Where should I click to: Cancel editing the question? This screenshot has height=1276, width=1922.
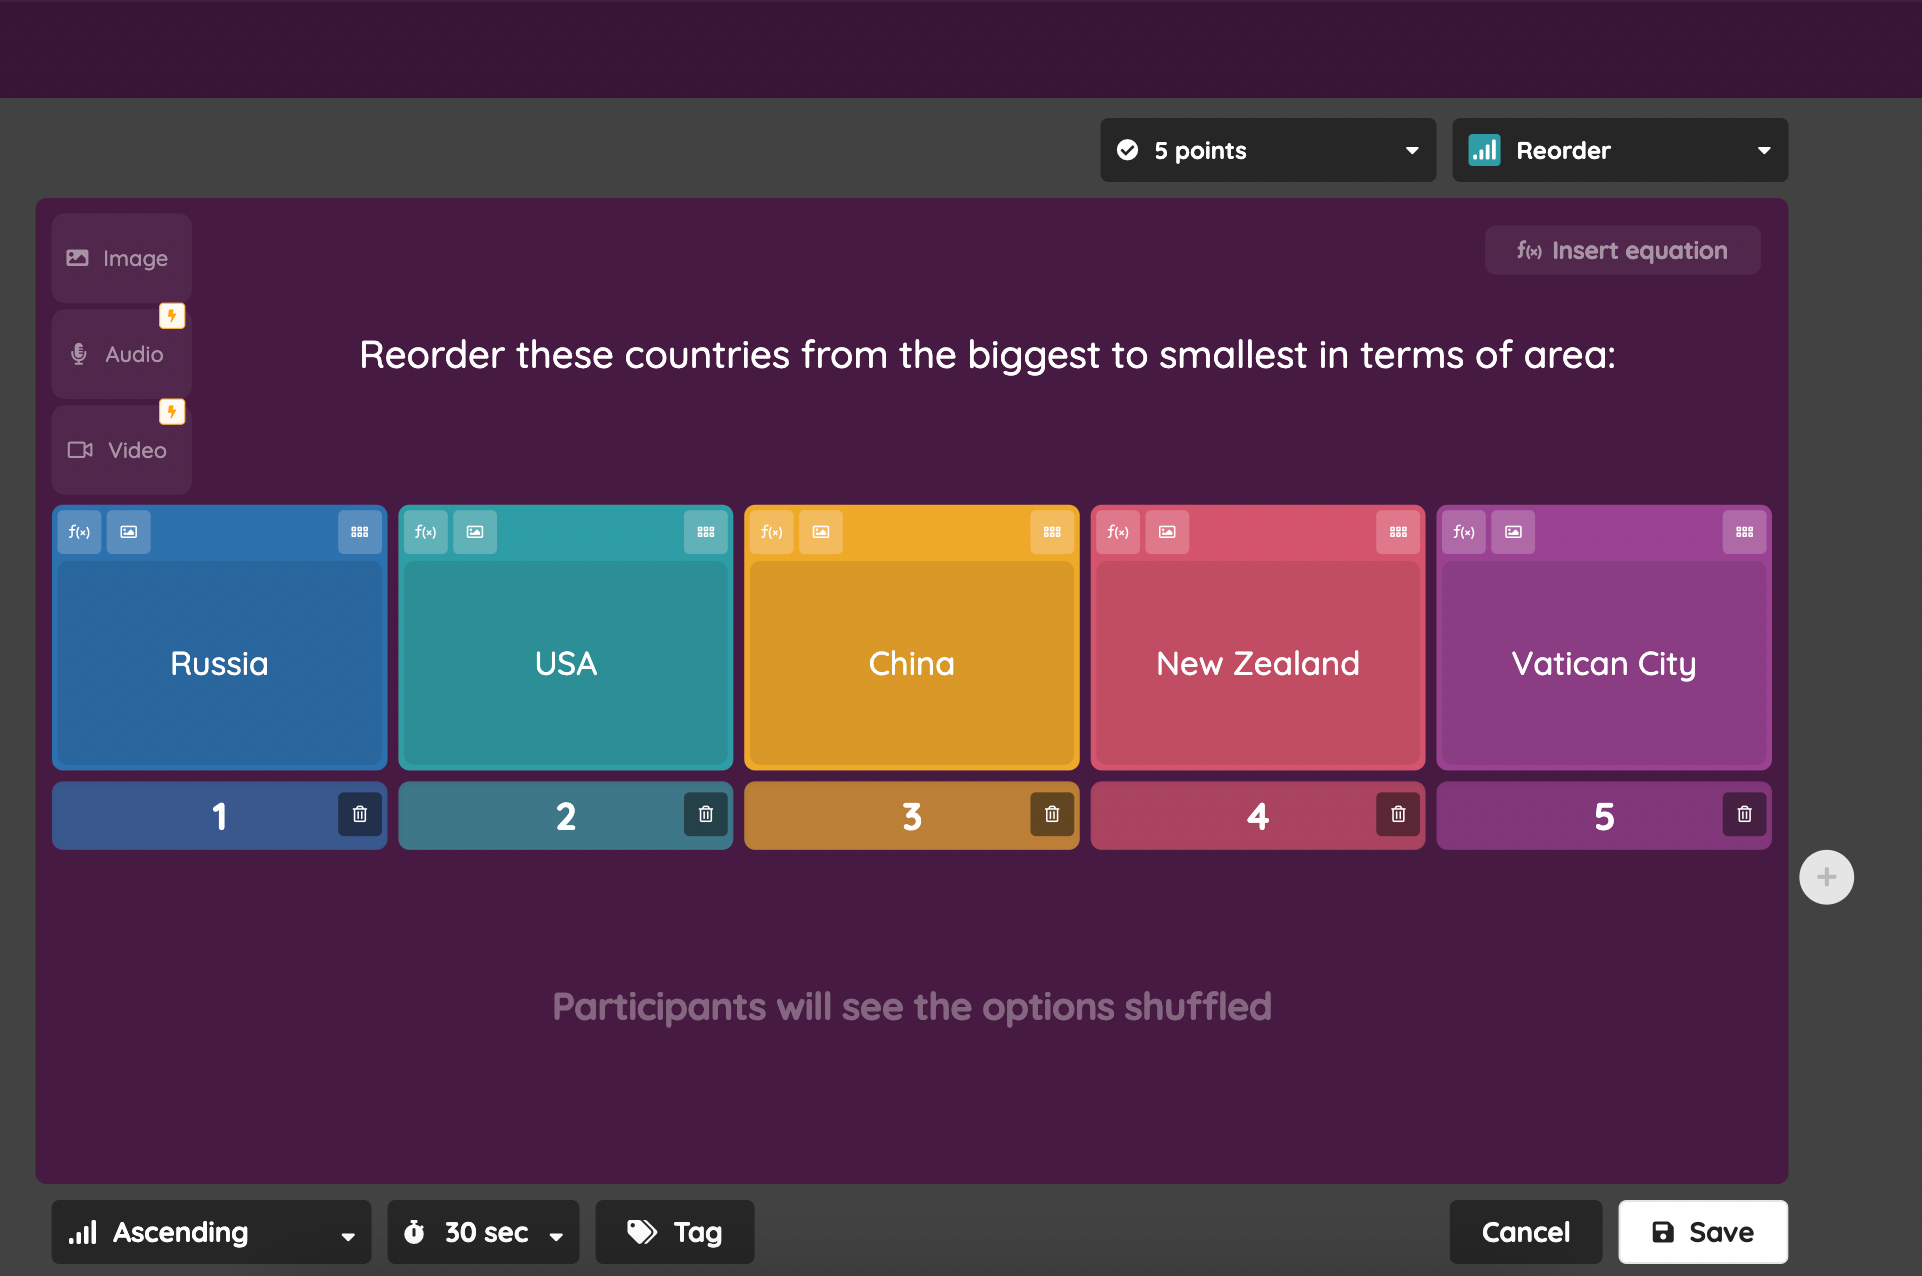(1525, 1232)
